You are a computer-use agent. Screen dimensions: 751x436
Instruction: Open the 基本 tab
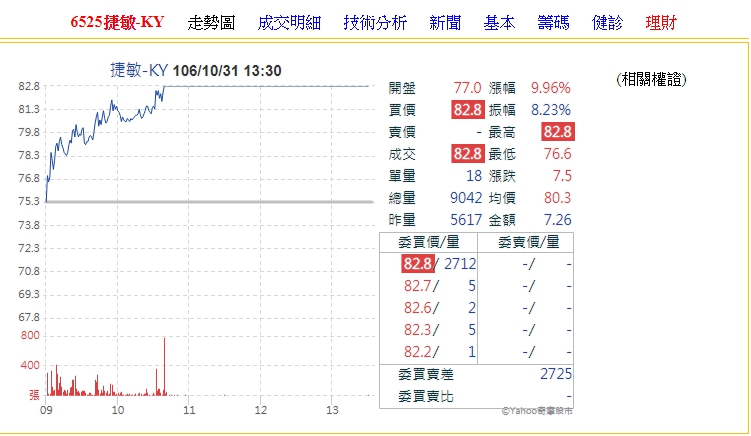point(499,23)
